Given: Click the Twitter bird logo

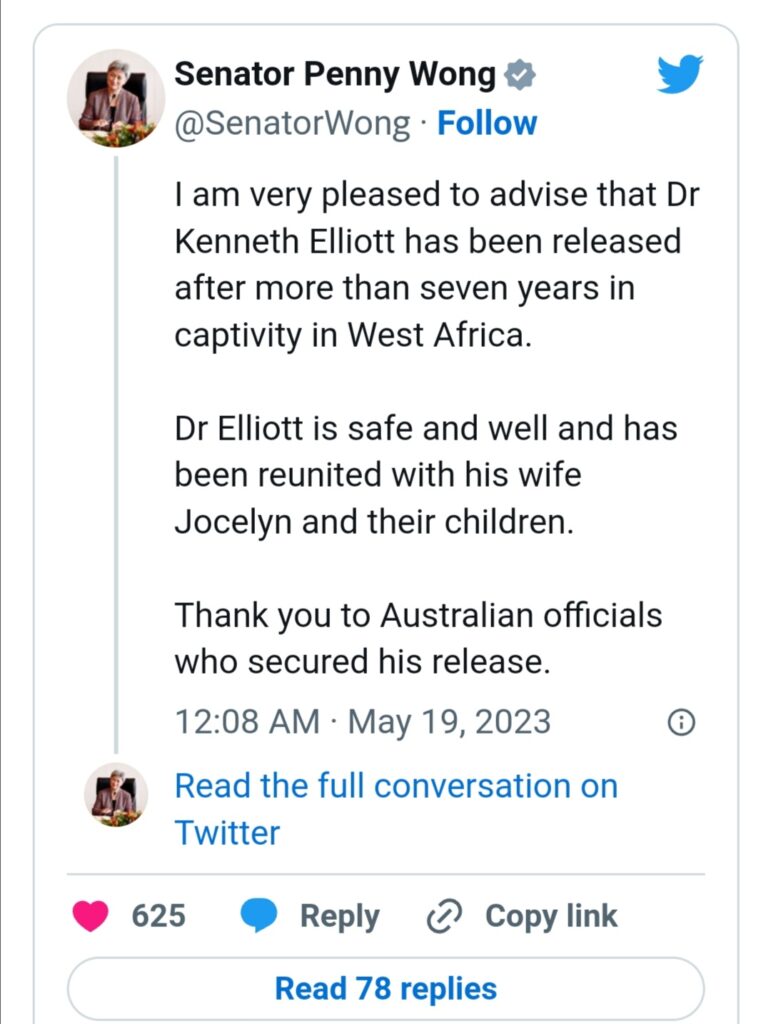Looking at the screenshot, I should (x=680, y=75).
